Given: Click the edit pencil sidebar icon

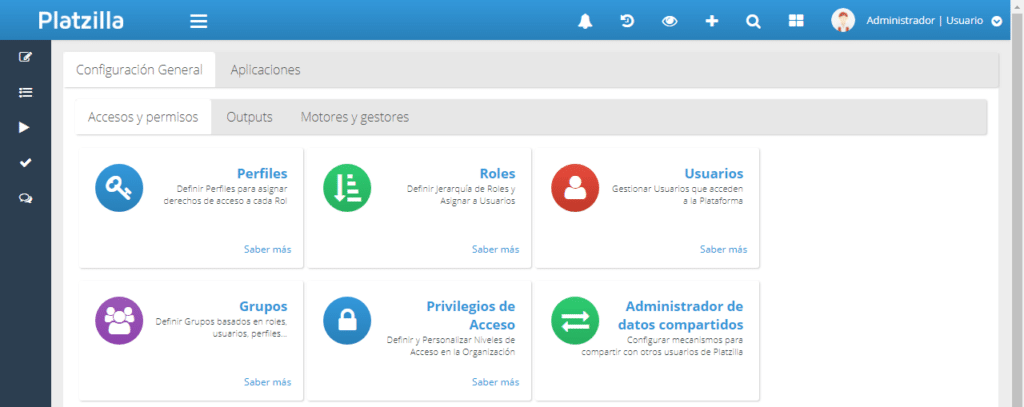Looking at the screenshot, I should tap(25, 57).
